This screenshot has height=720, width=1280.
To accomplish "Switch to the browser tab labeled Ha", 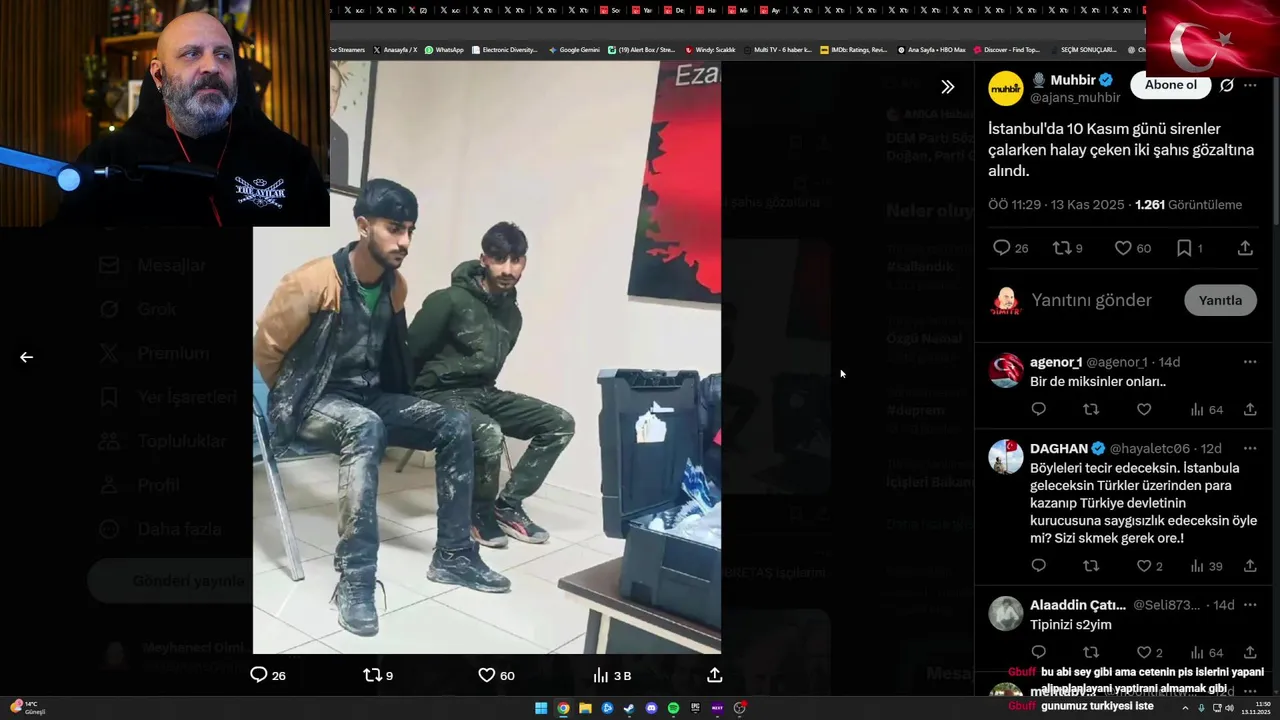I will tap(706, 10).
